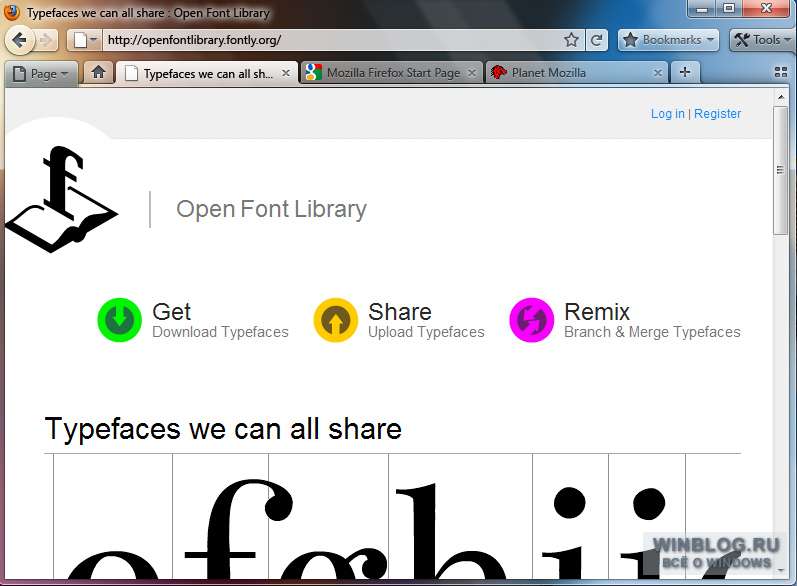Open the Bookmarks dropdown menu

tap(668, 40)
